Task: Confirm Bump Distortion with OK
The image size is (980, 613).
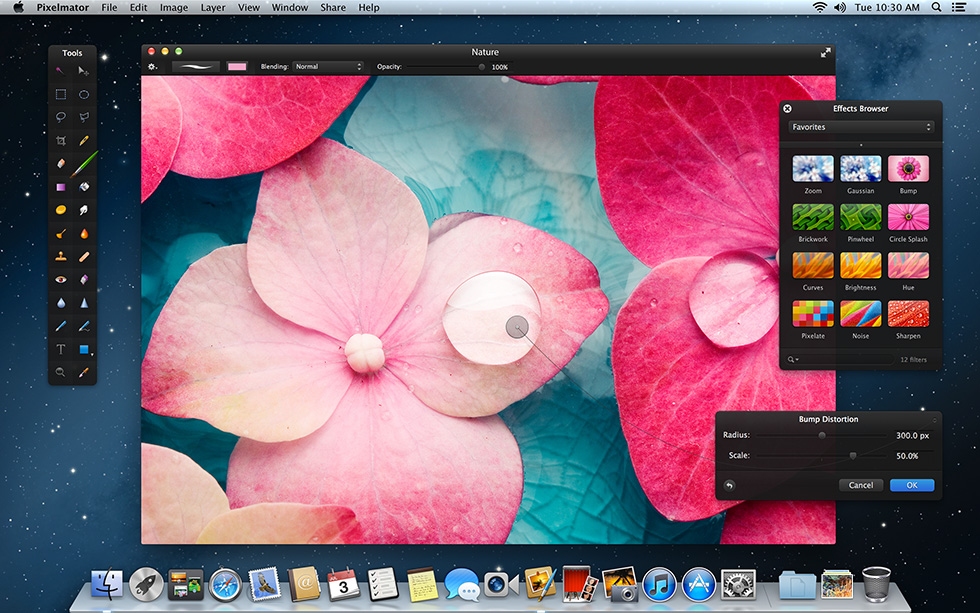Action: tap(911, 485)
